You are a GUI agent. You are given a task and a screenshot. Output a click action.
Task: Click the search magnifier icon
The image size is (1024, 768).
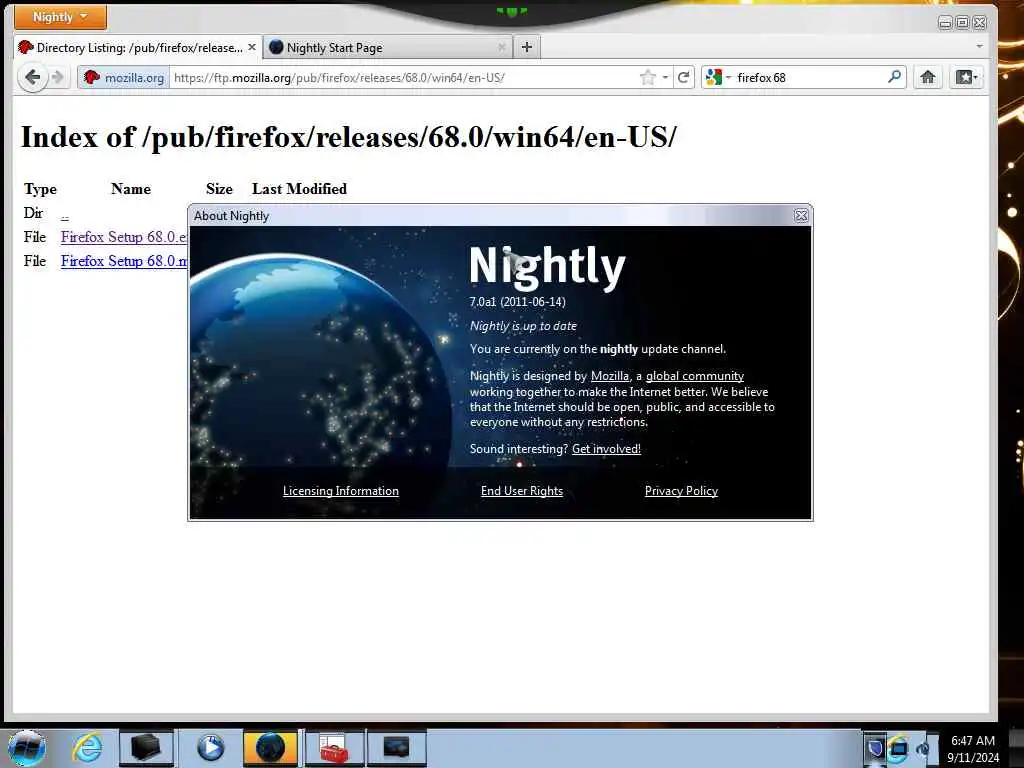pos(895,77)
